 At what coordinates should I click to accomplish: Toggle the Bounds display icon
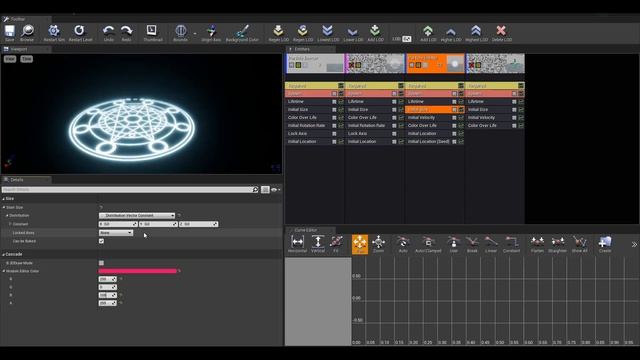click(180, 33)
